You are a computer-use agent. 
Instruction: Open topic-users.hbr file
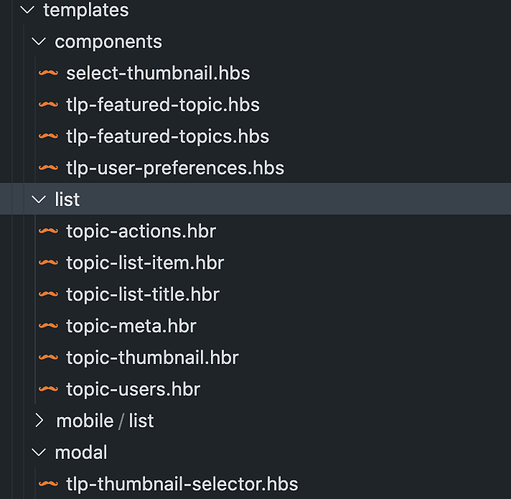[133, 389]
